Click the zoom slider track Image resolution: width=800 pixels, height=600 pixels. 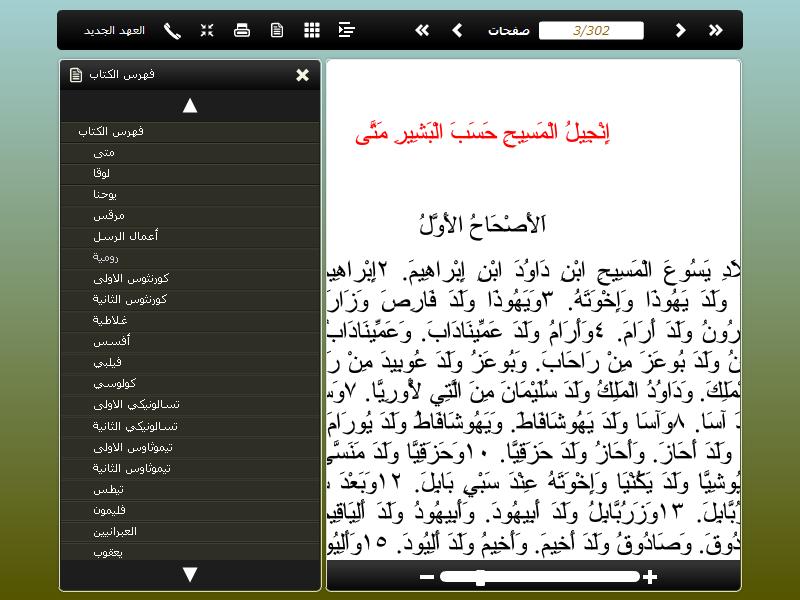[540, 577]
